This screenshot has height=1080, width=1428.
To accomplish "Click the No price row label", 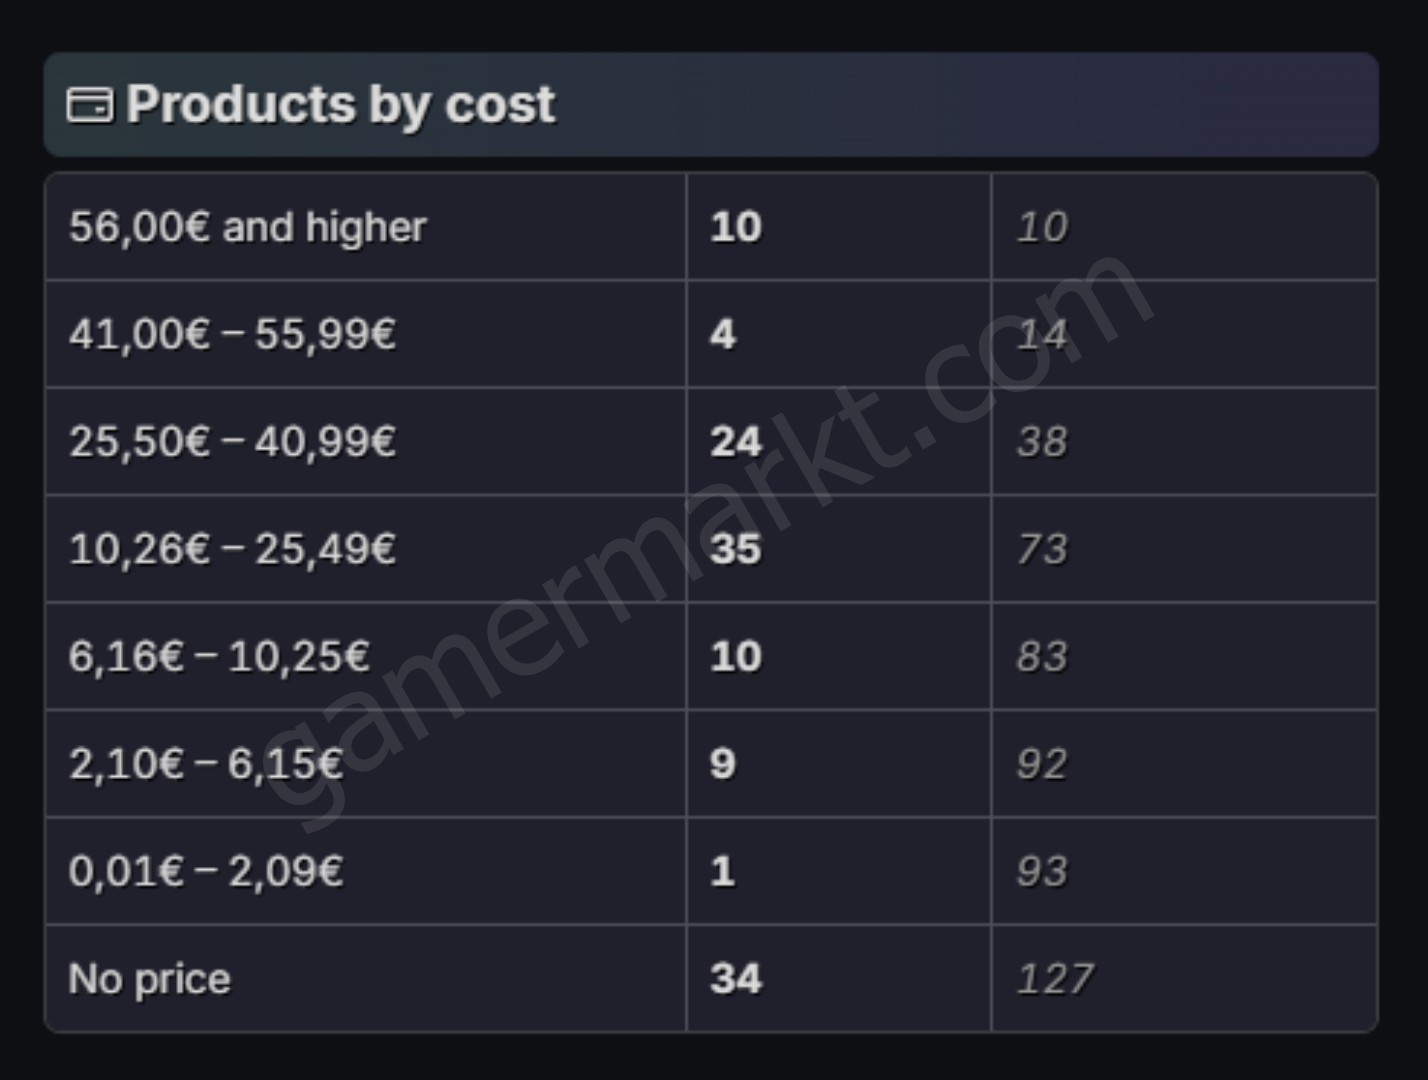I will click(149, 979).
